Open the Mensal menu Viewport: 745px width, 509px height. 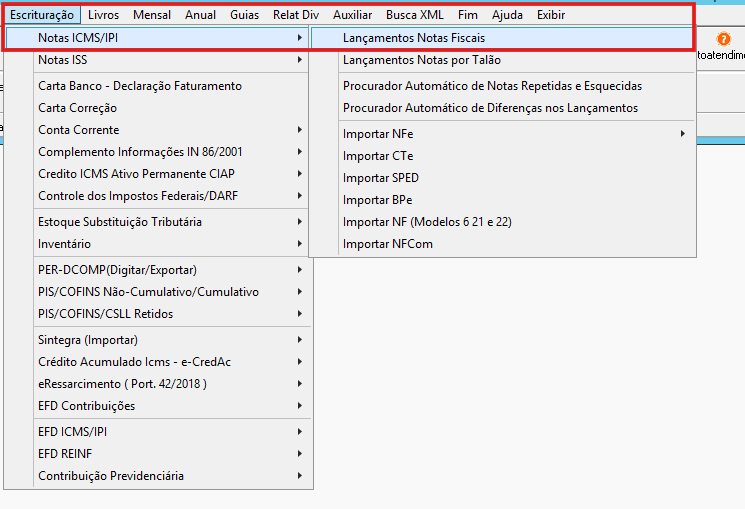coord(152,15)
